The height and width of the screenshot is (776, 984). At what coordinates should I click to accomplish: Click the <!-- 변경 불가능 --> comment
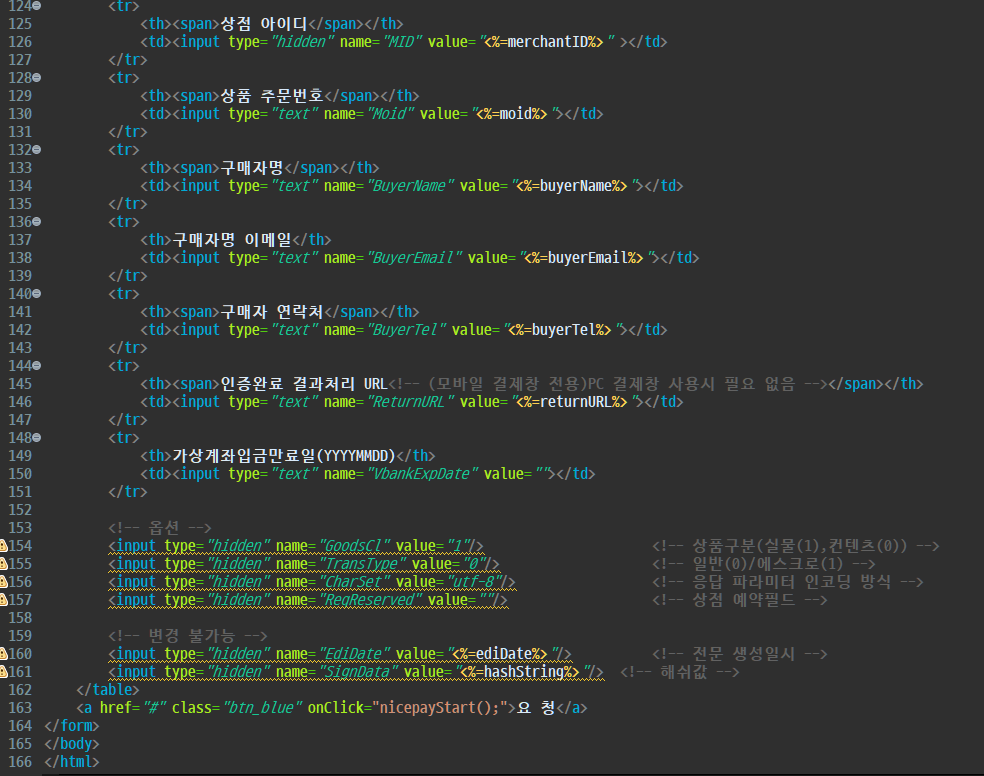click(188, 636)
